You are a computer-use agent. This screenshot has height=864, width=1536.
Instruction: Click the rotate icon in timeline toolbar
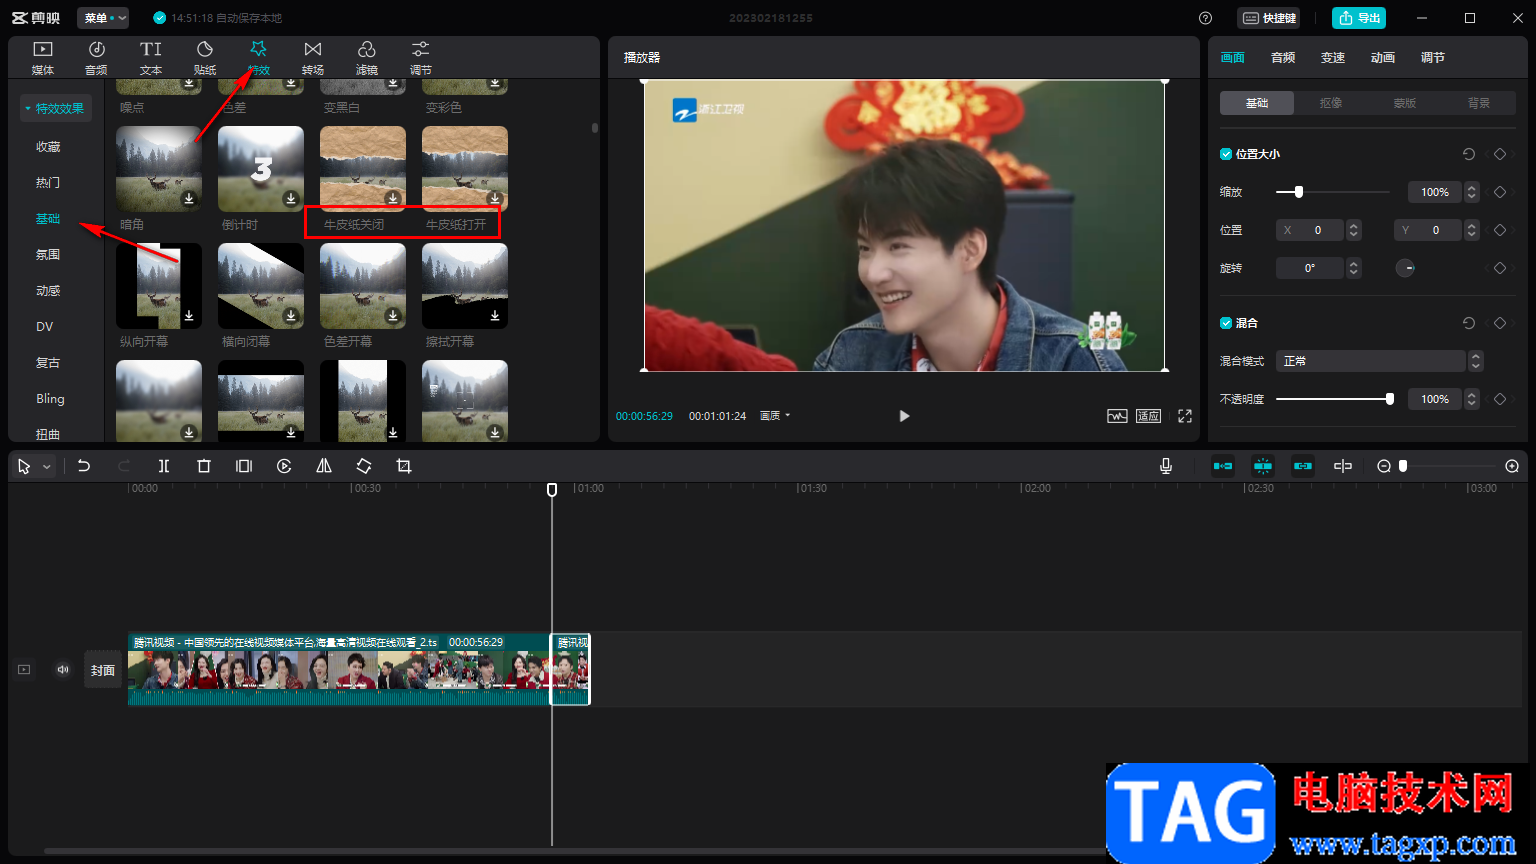[x=364, y=466]
